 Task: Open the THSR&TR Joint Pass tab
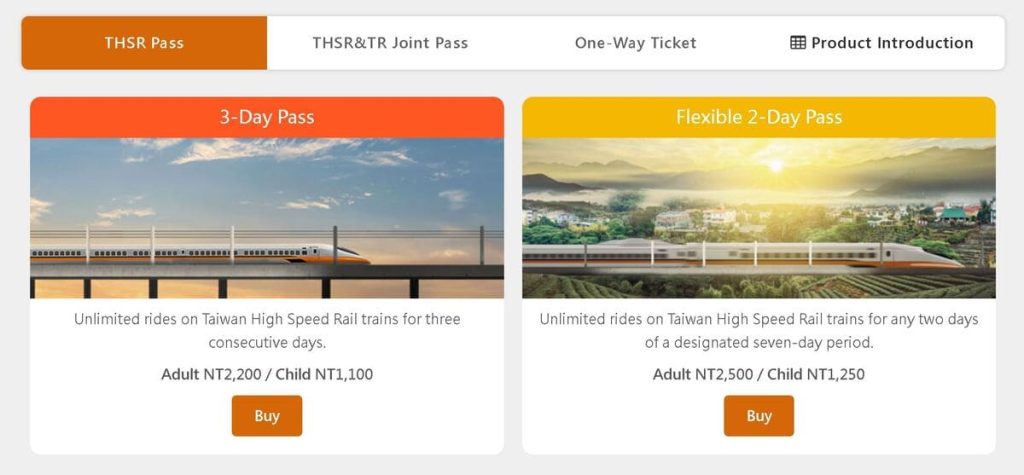coord(390,43)
